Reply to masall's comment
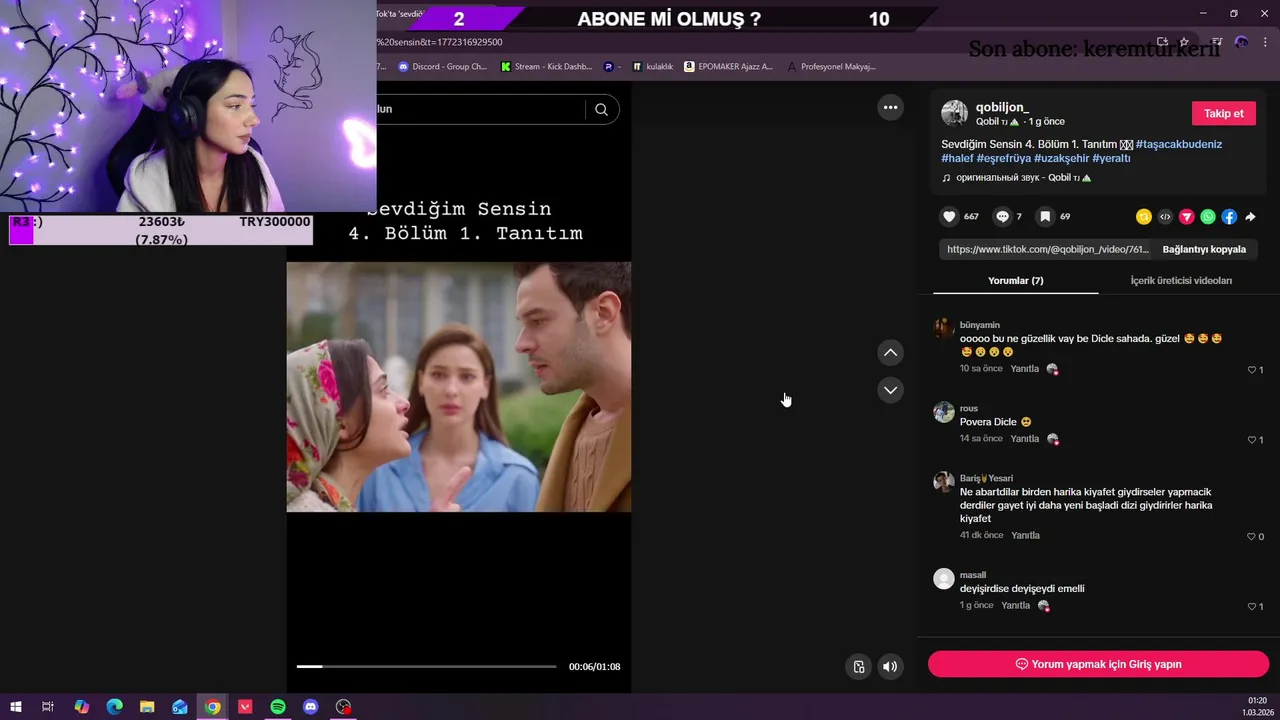 pos(1015,606)
